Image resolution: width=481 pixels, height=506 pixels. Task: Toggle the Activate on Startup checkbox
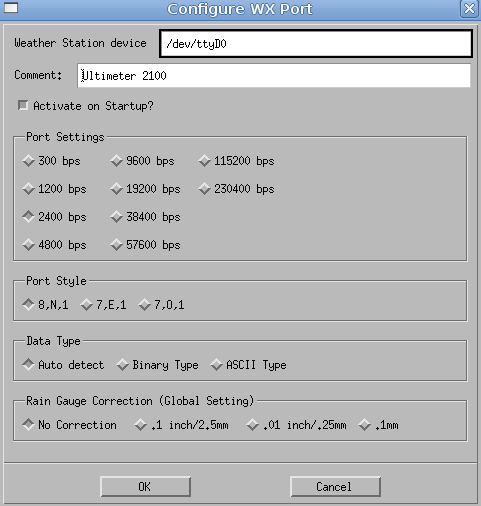click(23, 106)
